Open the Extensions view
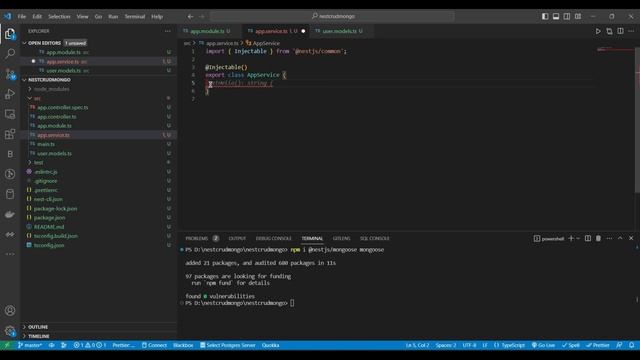 click(10, 134)
